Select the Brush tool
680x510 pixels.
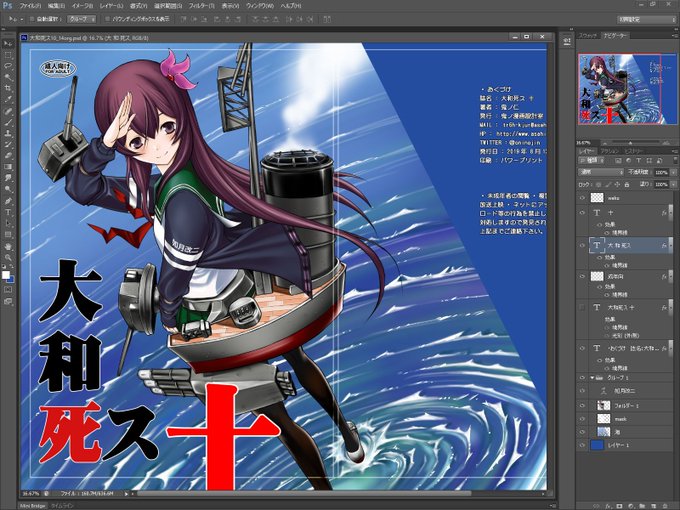(x=8, y=123)
